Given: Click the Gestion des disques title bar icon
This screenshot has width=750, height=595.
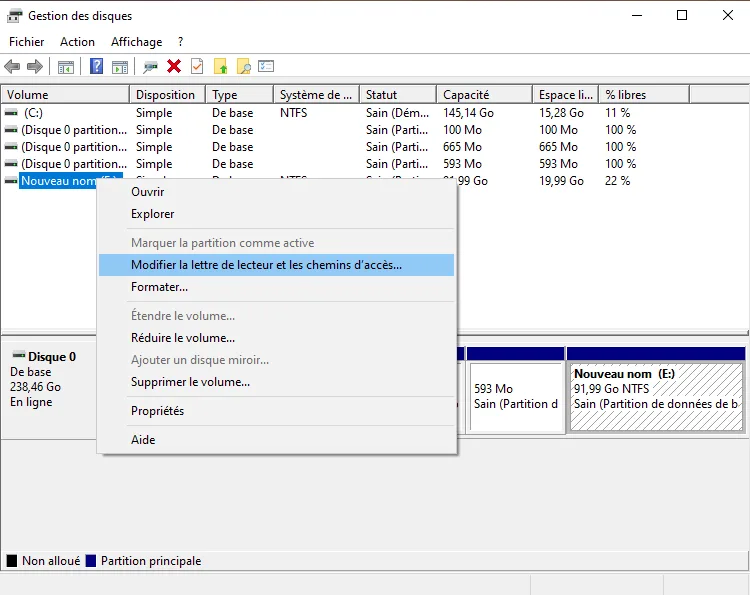Looking at the screenshot, I should click(14, 16).
